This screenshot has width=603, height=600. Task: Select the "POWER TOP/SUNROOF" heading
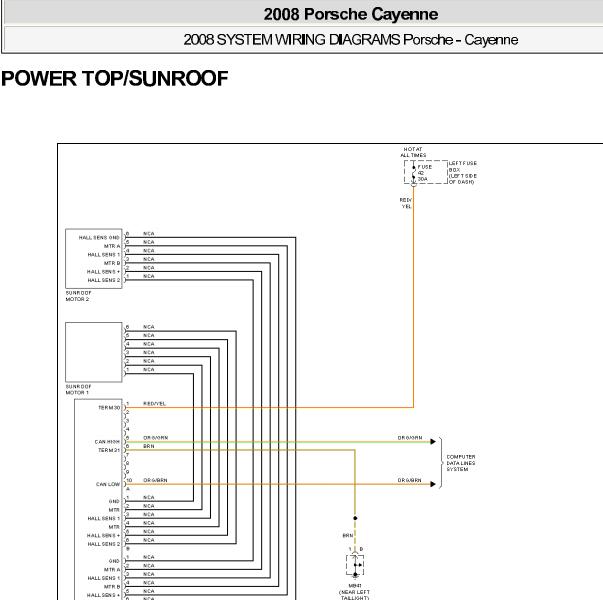coord(115,78)
